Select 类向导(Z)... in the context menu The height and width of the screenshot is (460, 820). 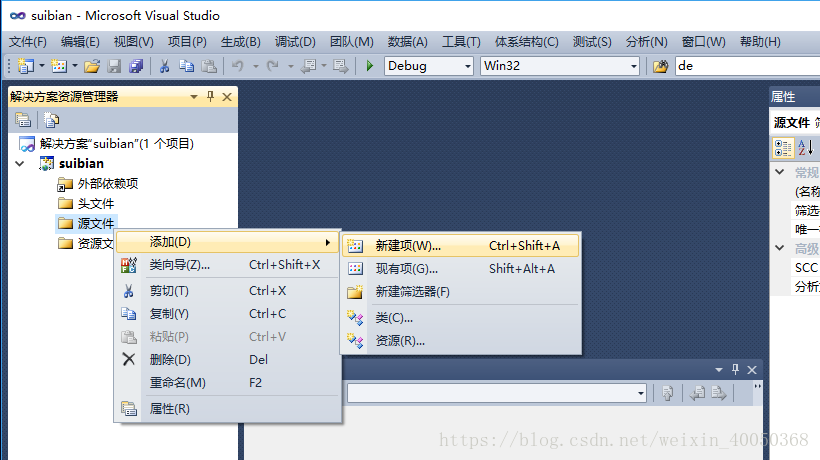tap(227, 265)
